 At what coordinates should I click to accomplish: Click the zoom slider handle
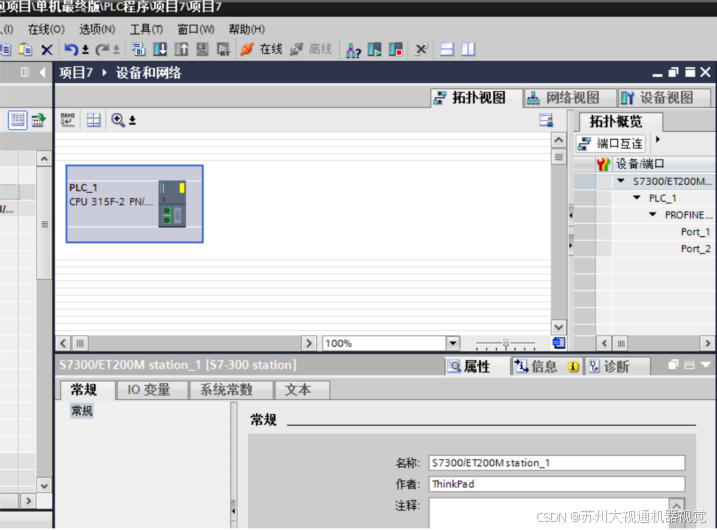point(506,343)
